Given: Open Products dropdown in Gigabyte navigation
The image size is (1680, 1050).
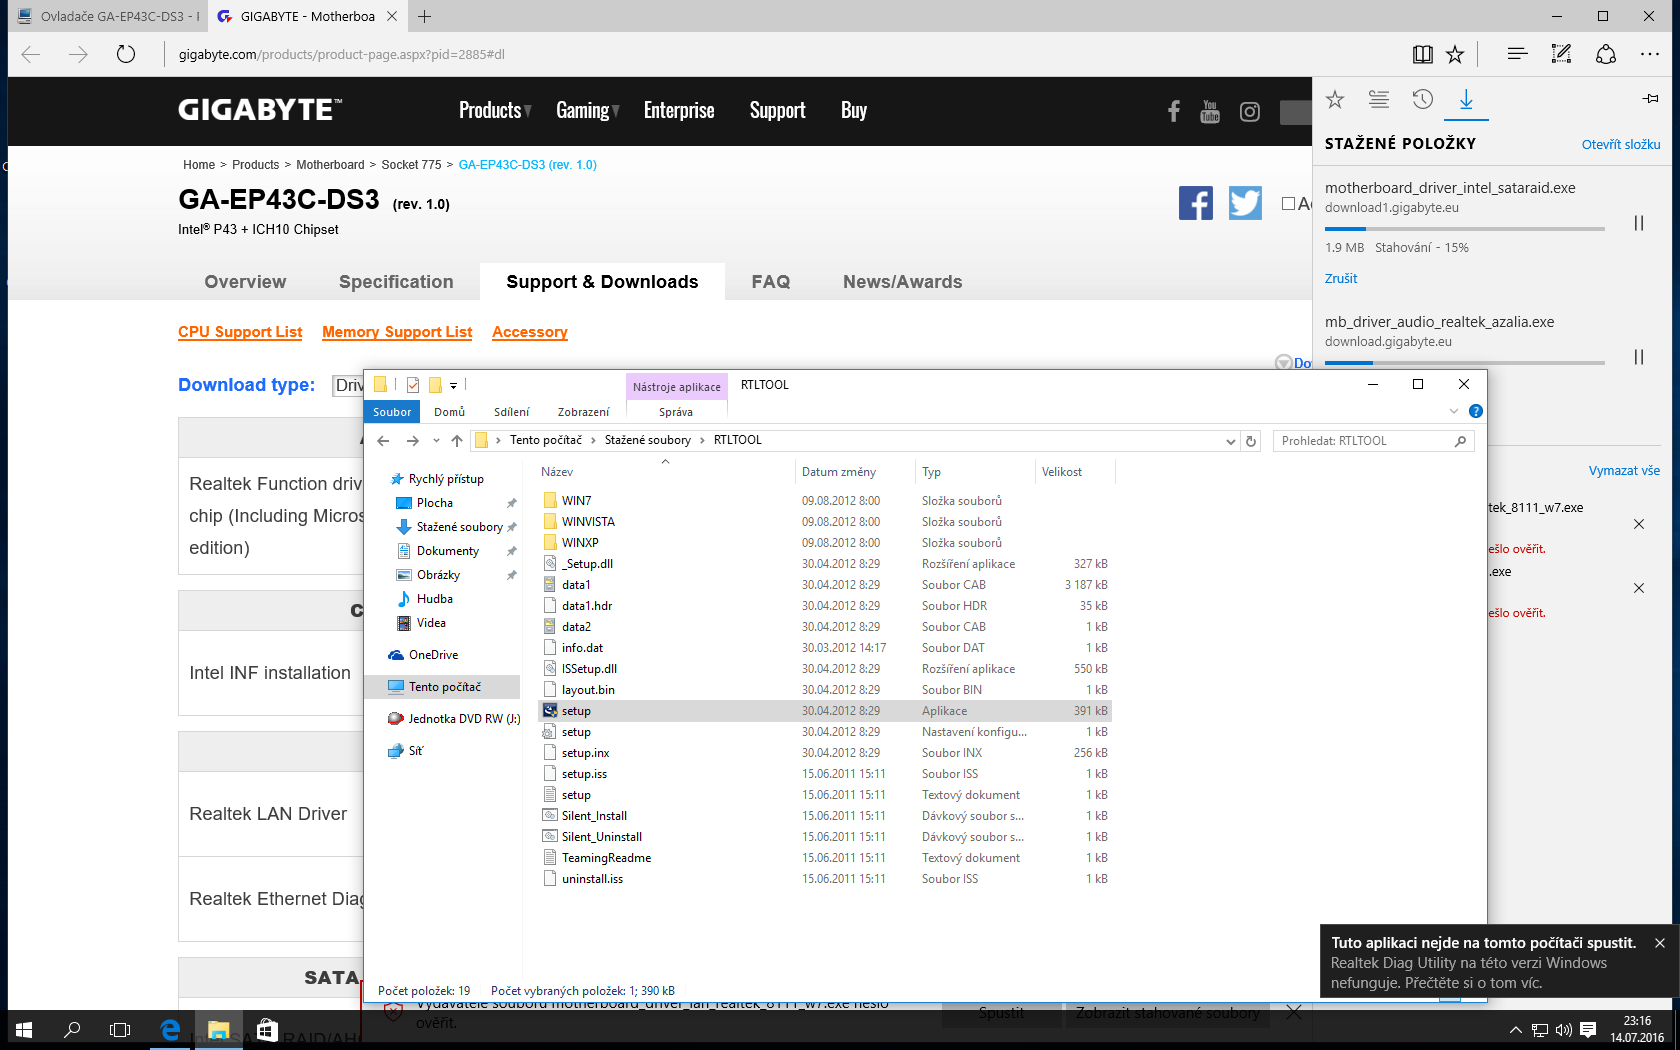Looking at the screenshot, I should 495,110.
